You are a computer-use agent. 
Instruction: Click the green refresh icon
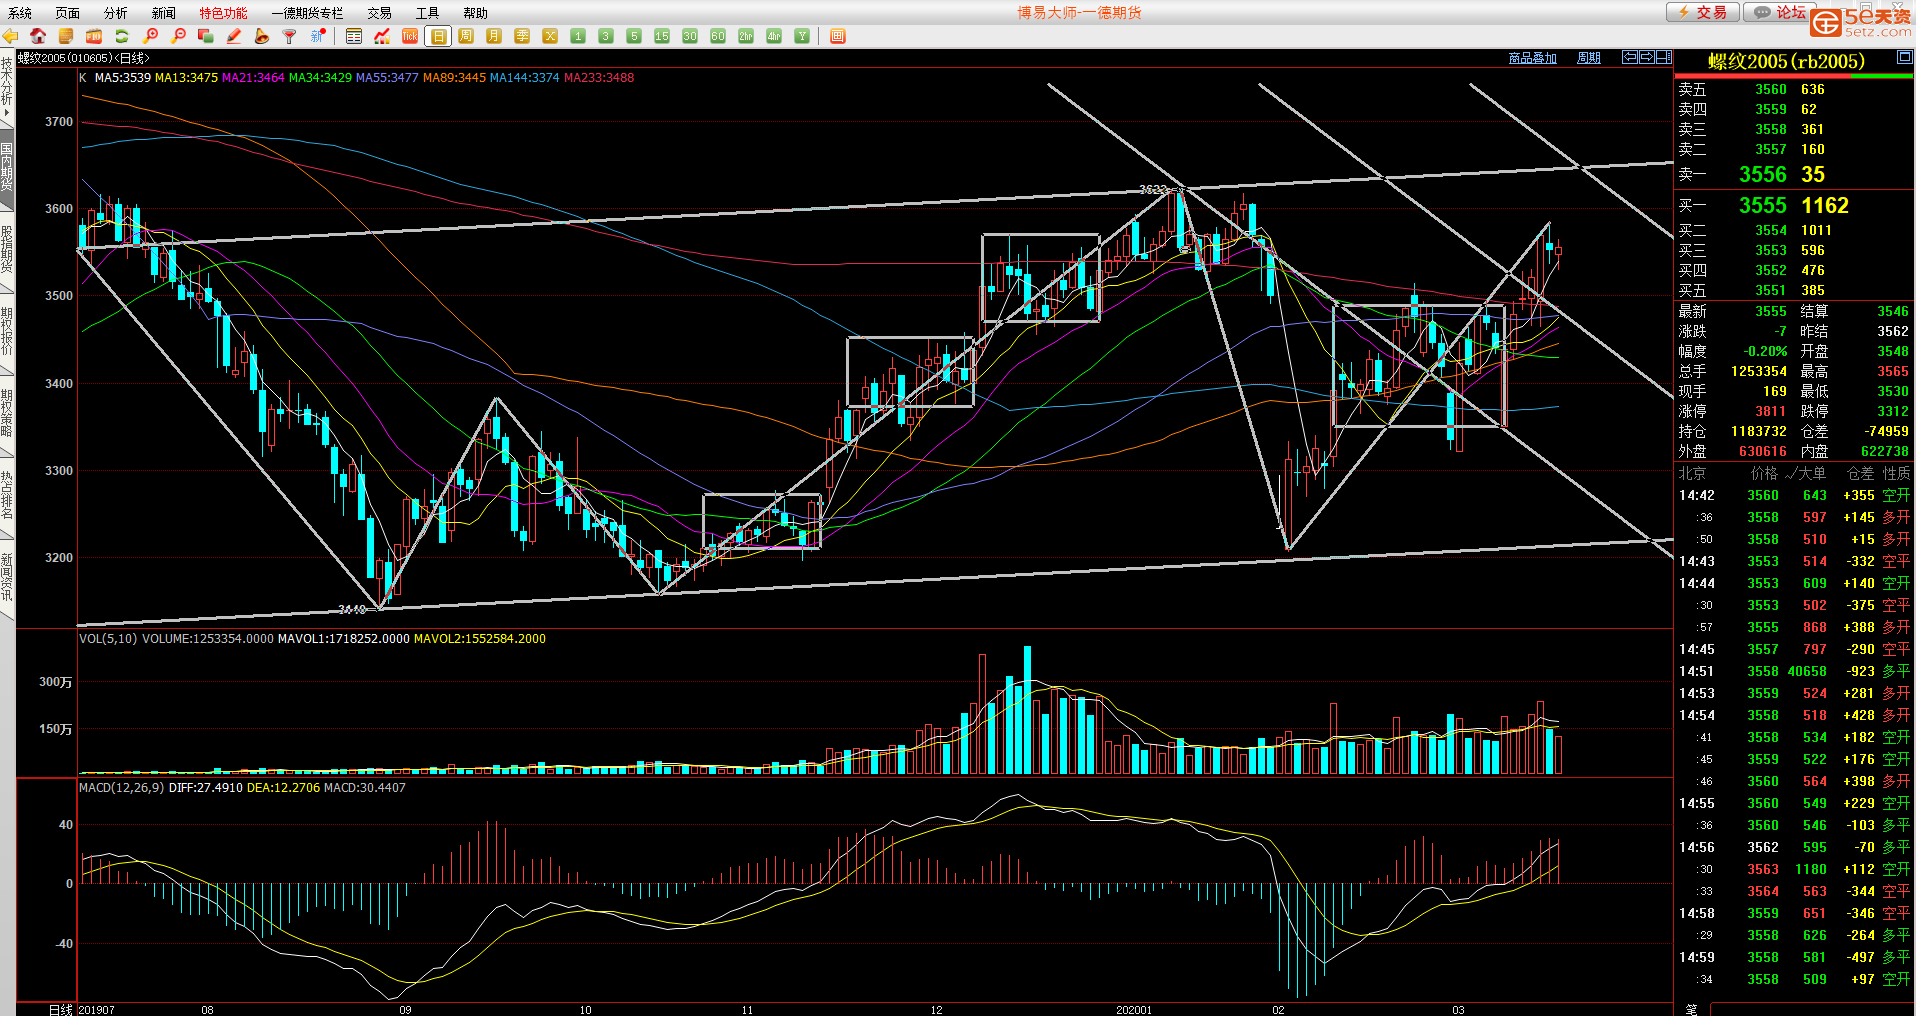(x=122, y=36)
